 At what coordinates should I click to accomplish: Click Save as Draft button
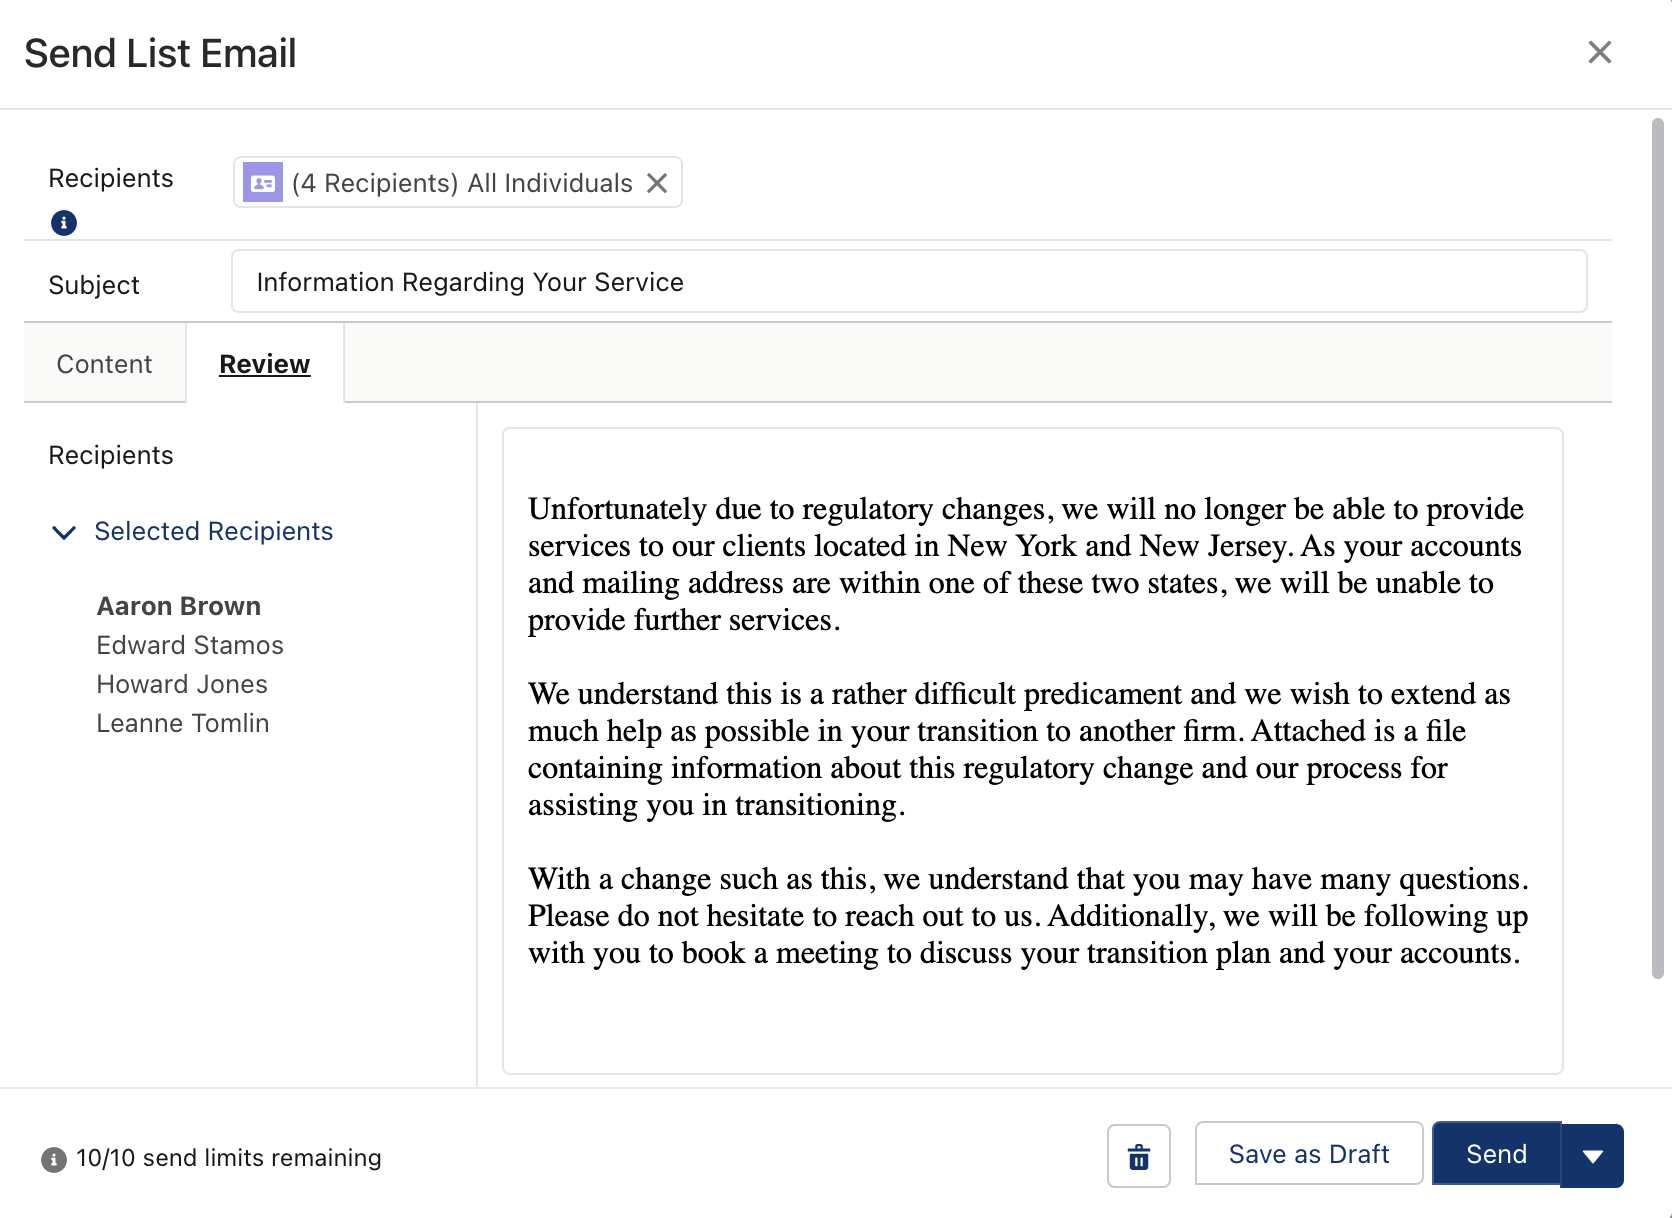click(1309, 1154)
